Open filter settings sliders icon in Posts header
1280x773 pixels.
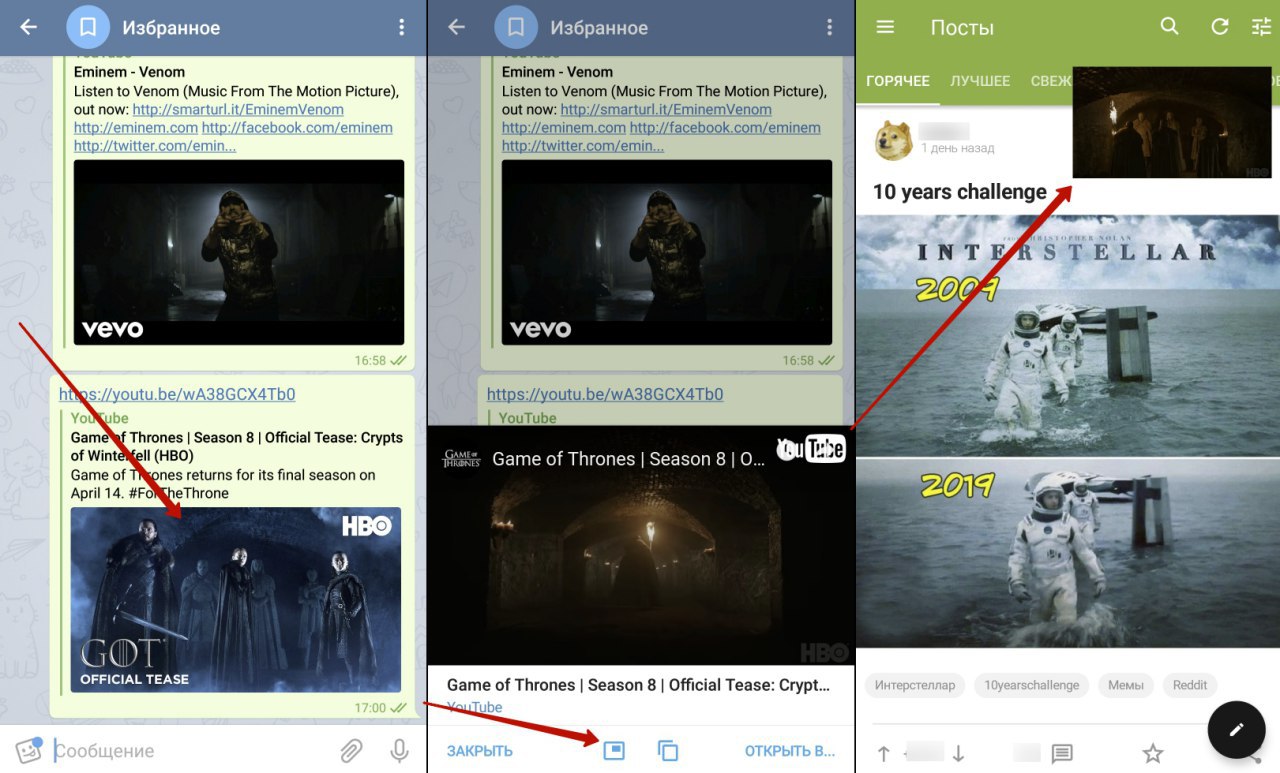point(1262,27)
